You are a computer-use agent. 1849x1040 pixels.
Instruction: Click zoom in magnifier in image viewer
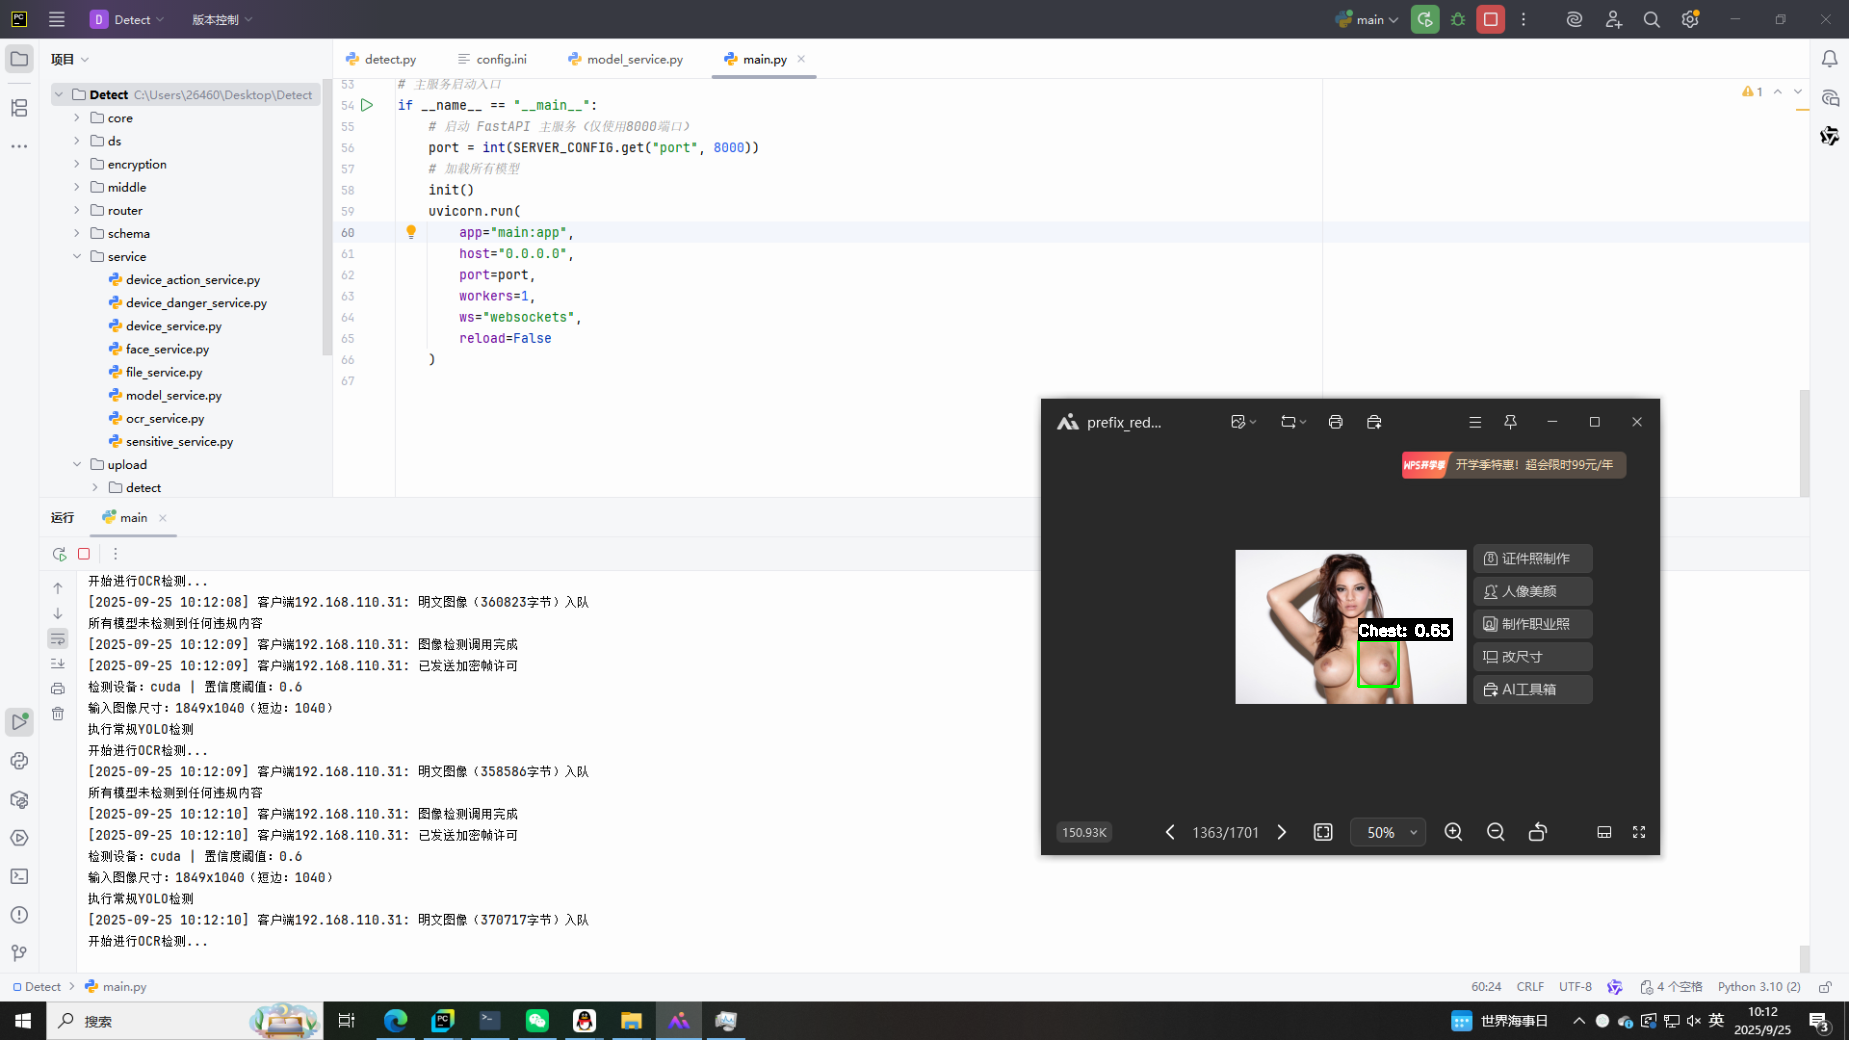(x=1453, y=832)
